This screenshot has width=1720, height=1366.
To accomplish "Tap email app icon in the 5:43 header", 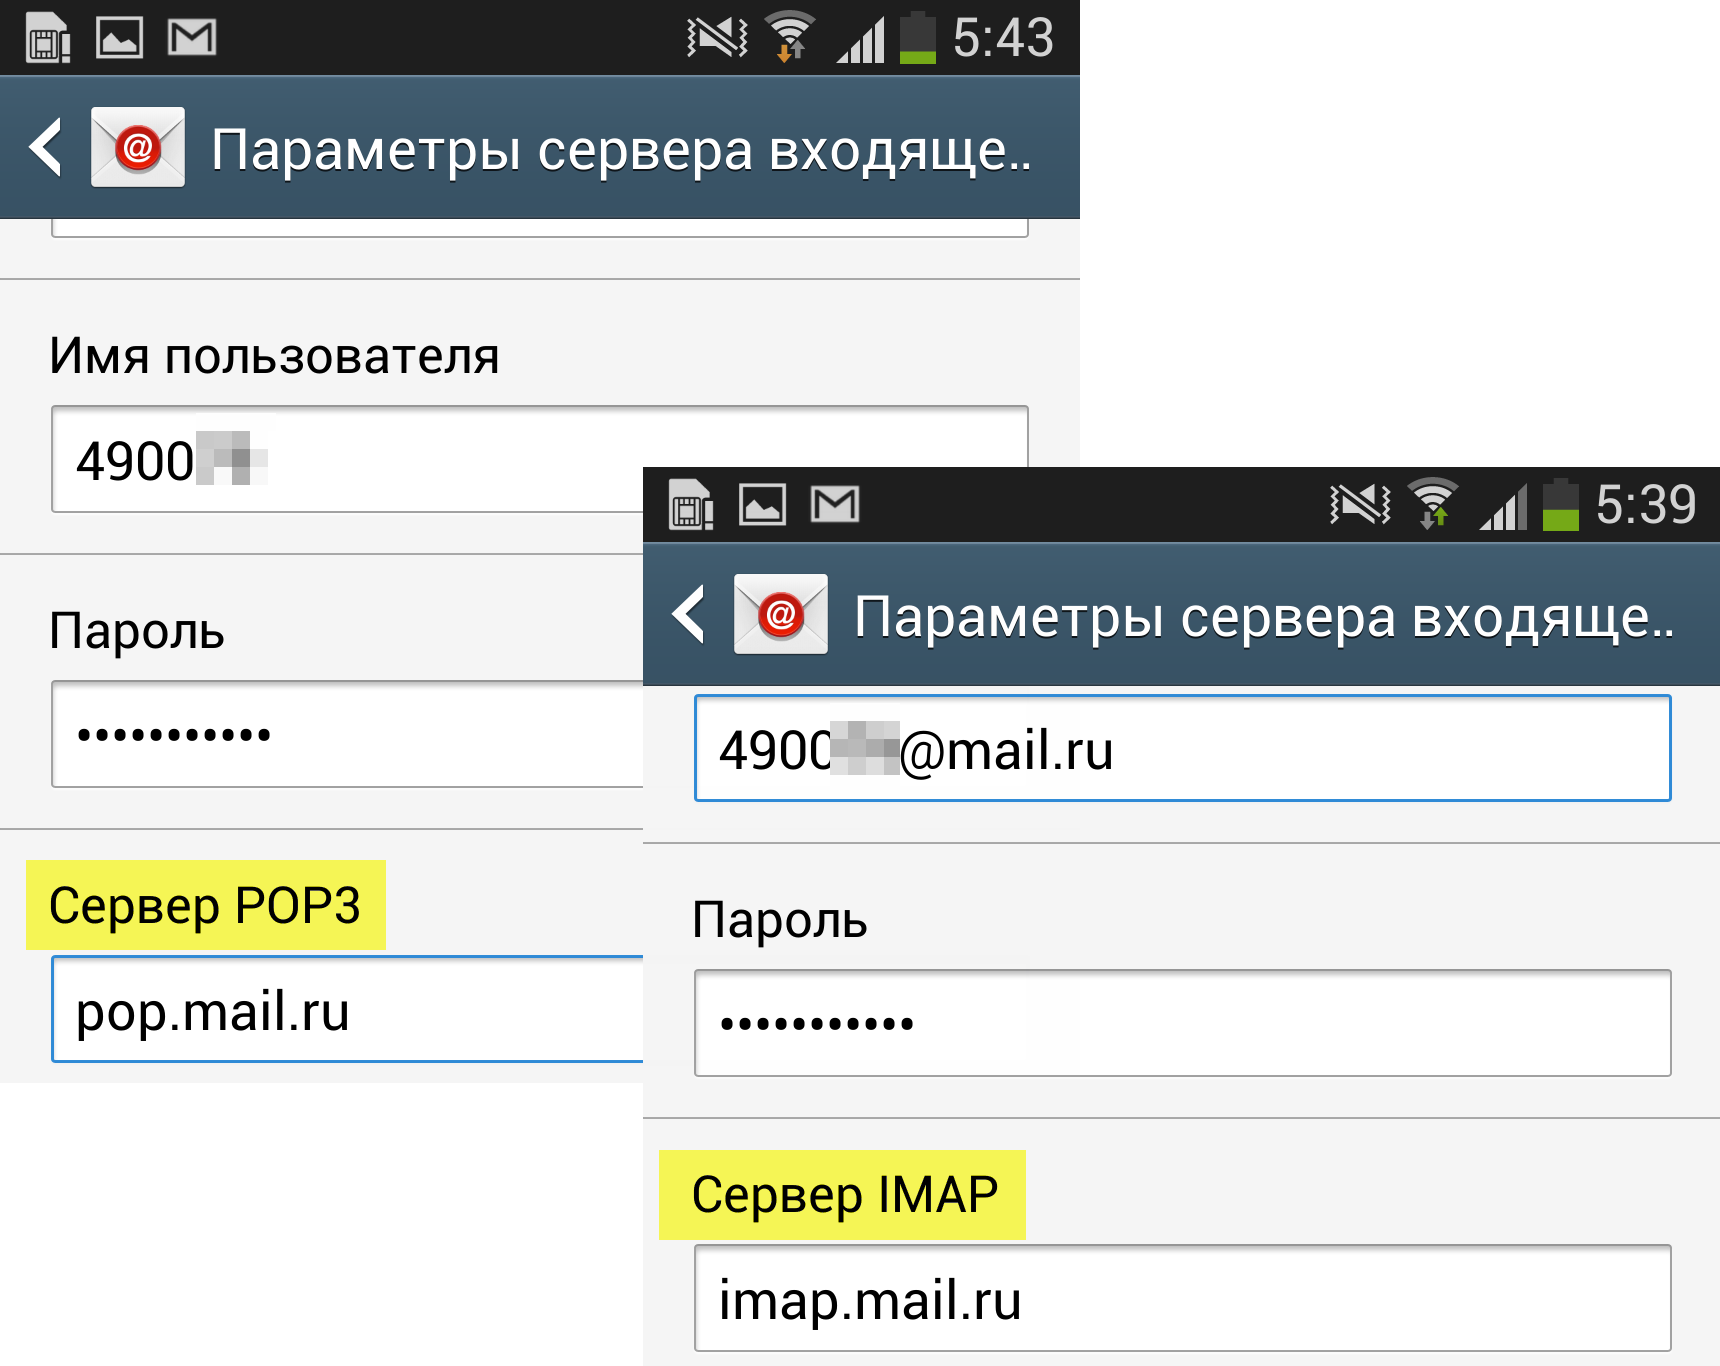I will click(x=138, y=147).
